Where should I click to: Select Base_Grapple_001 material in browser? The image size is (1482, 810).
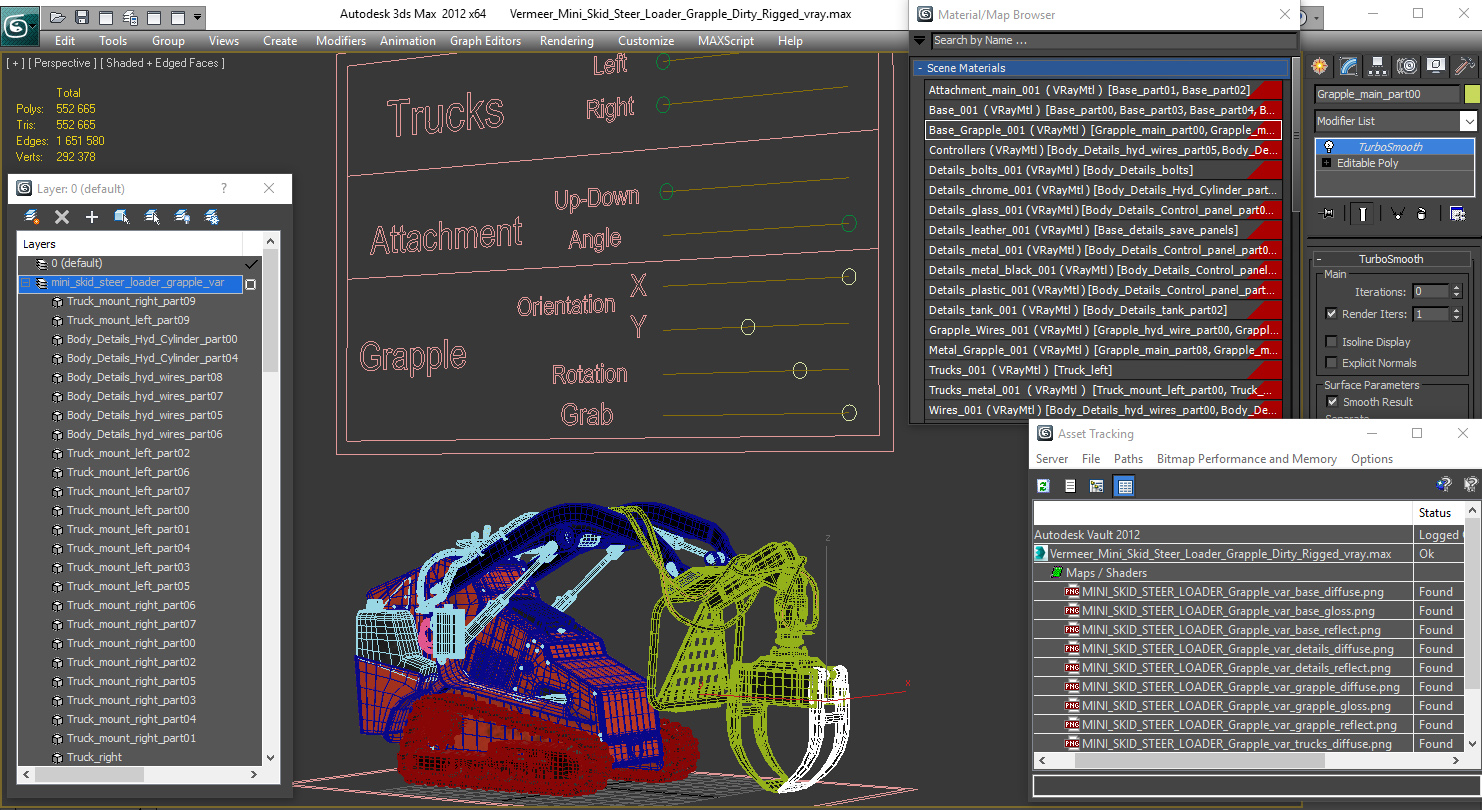pyautogui.click(x=1103, y=130)
